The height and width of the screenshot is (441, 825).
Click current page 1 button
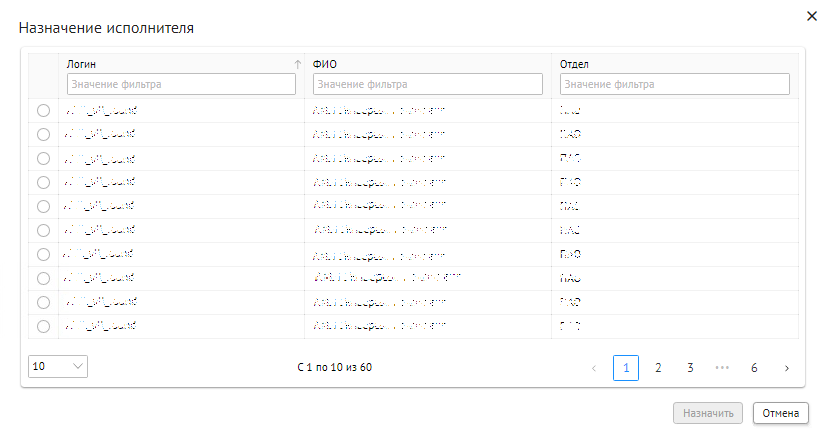coord(626,368)
